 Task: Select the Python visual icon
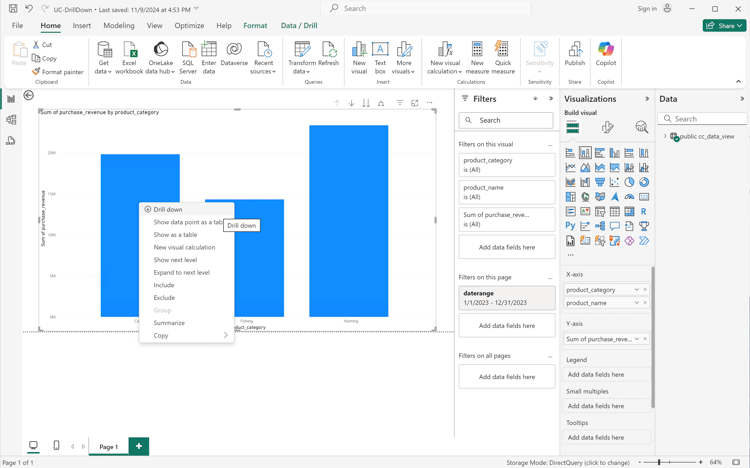pyautogui.click(x=570, y=226)
